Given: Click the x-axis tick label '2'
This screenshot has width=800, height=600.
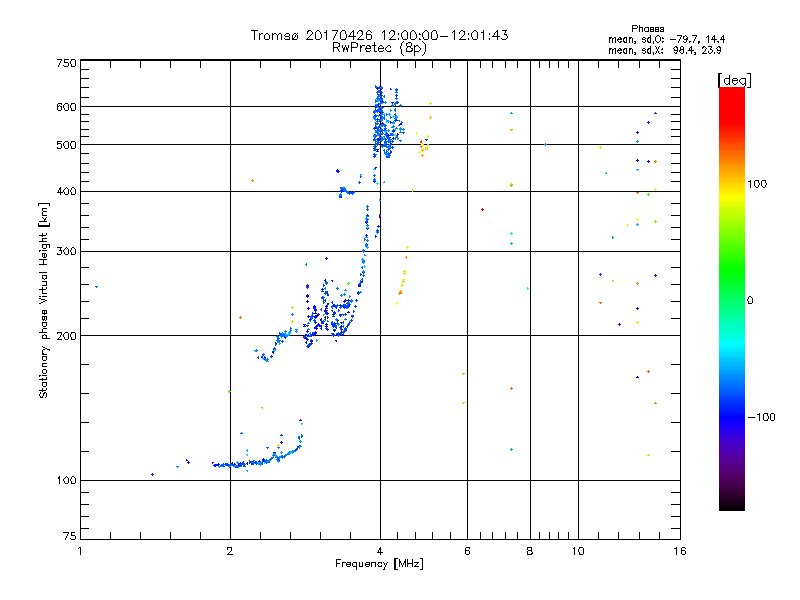Looking at the screenshot, I should 230,551.
